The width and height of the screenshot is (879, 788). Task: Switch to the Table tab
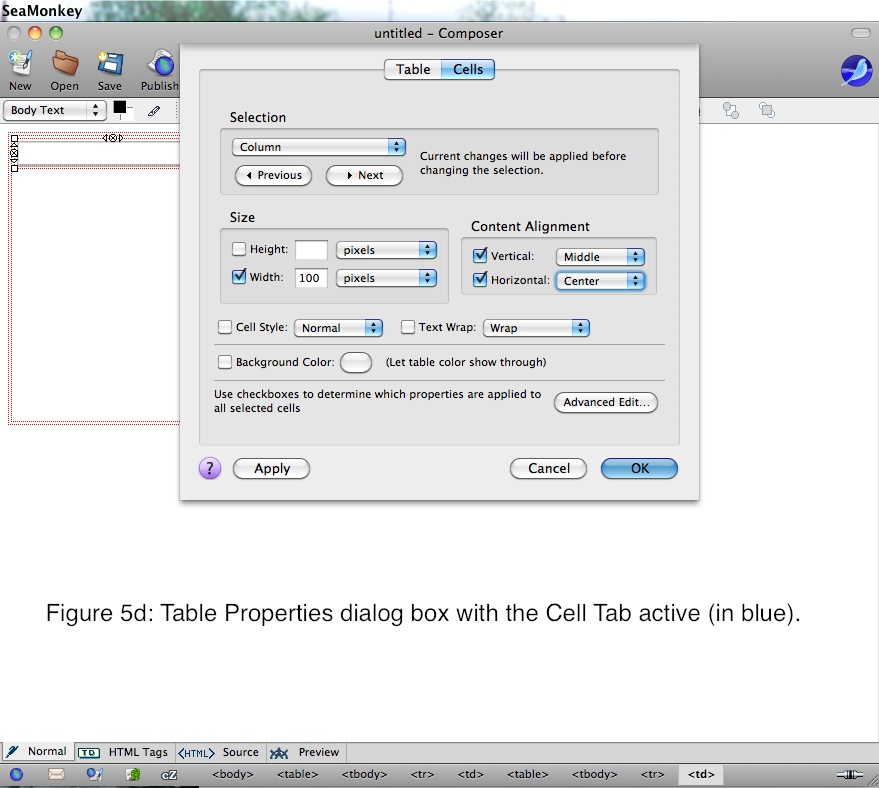point(413,69)
